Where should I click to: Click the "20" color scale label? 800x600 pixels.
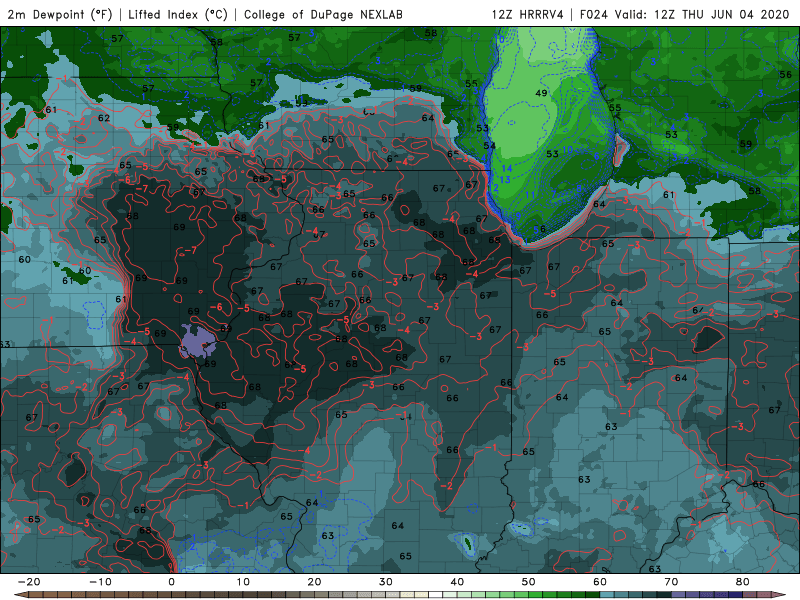(314, 582)
